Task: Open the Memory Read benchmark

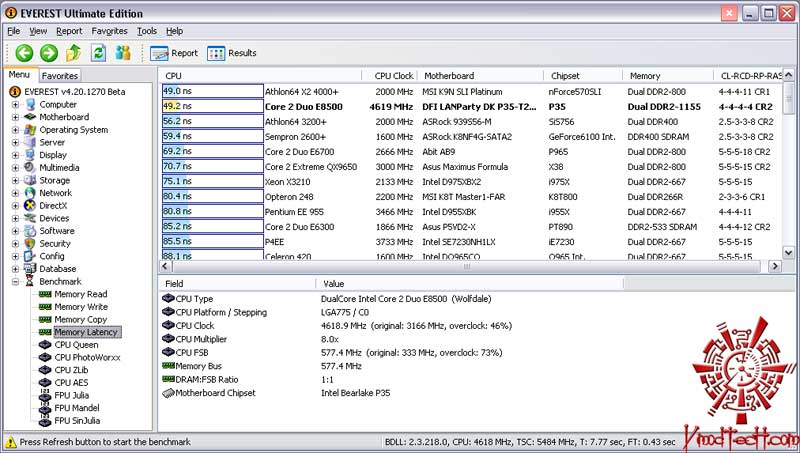Action: (81, 294)
